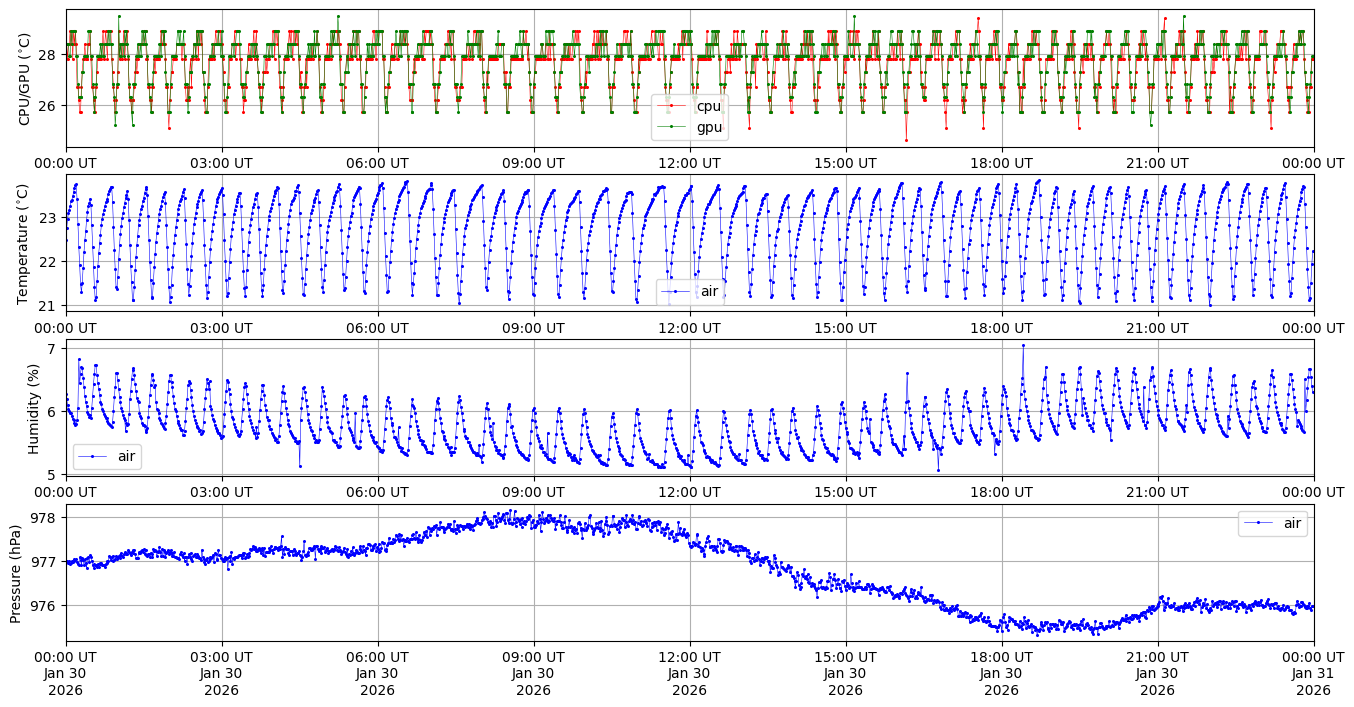This screenshot has height=707, width=1354.
Task: Click the 978 tick on the Pressure axis
Action: [47, 518]
